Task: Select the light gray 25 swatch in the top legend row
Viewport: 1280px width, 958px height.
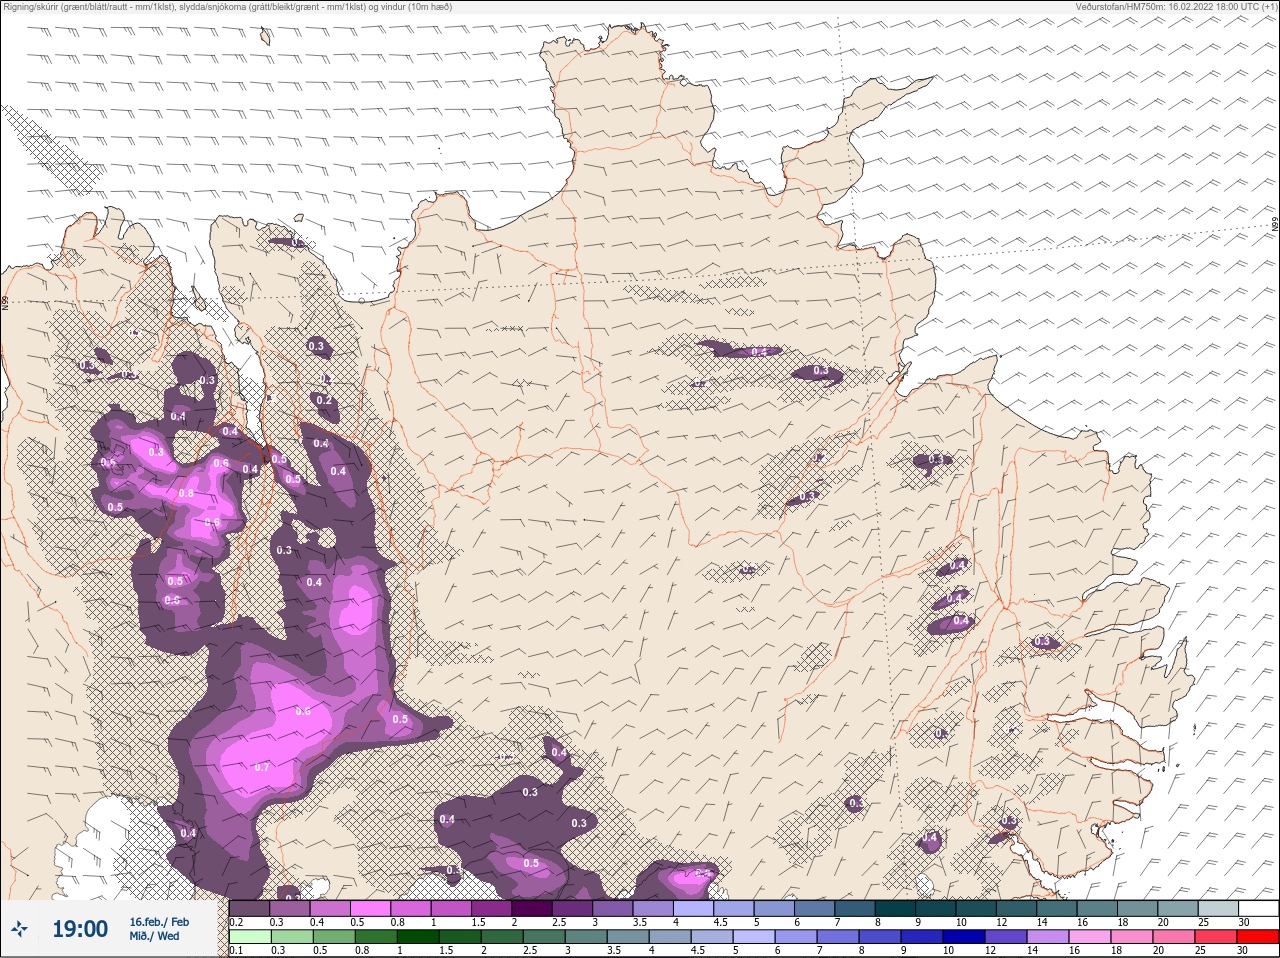Action: click(1219, 908)
